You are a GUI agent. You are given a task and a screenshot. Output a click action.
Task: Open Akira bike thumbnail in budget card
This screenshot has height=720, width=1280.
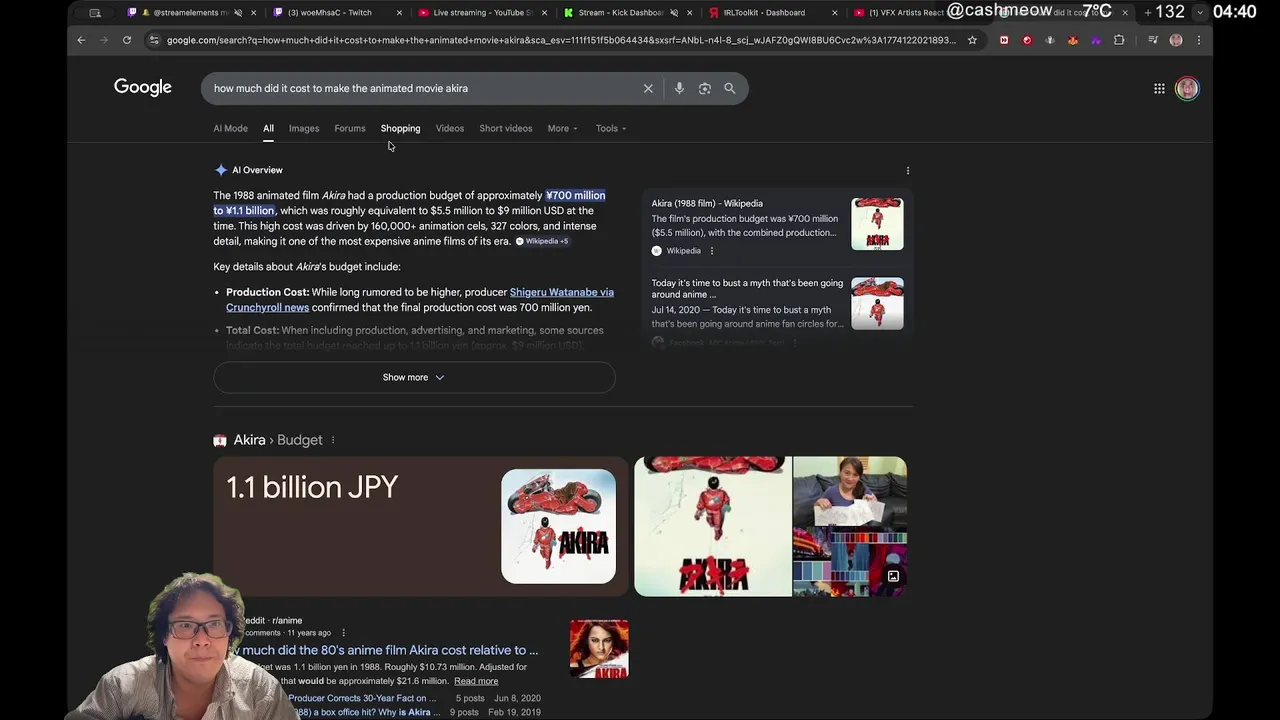558,526
